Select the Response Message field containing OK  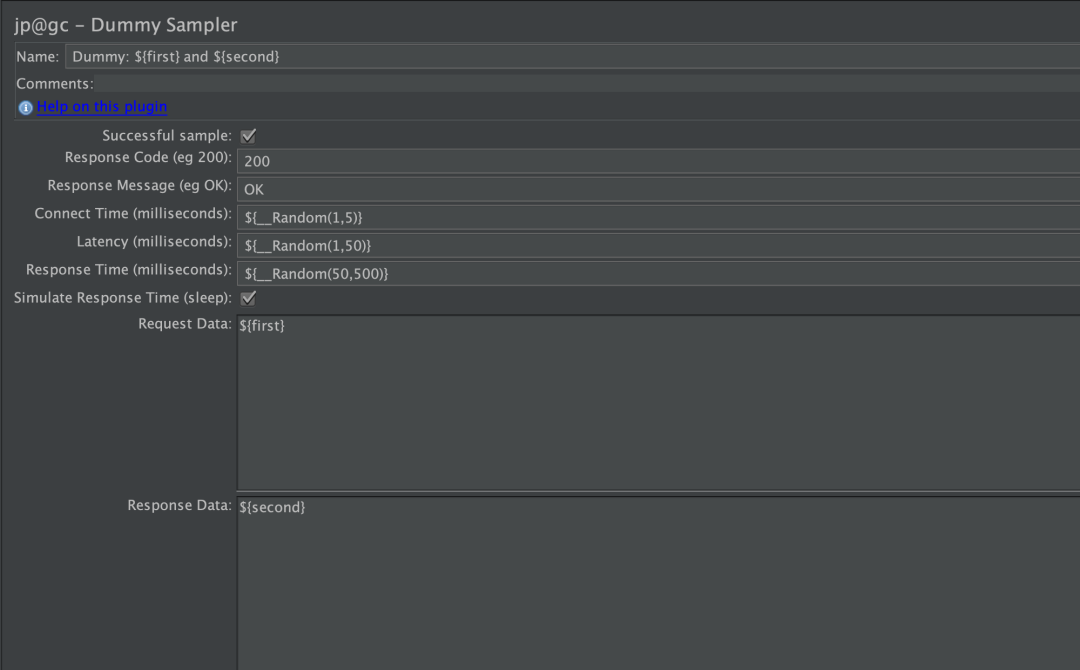[658, 189]
